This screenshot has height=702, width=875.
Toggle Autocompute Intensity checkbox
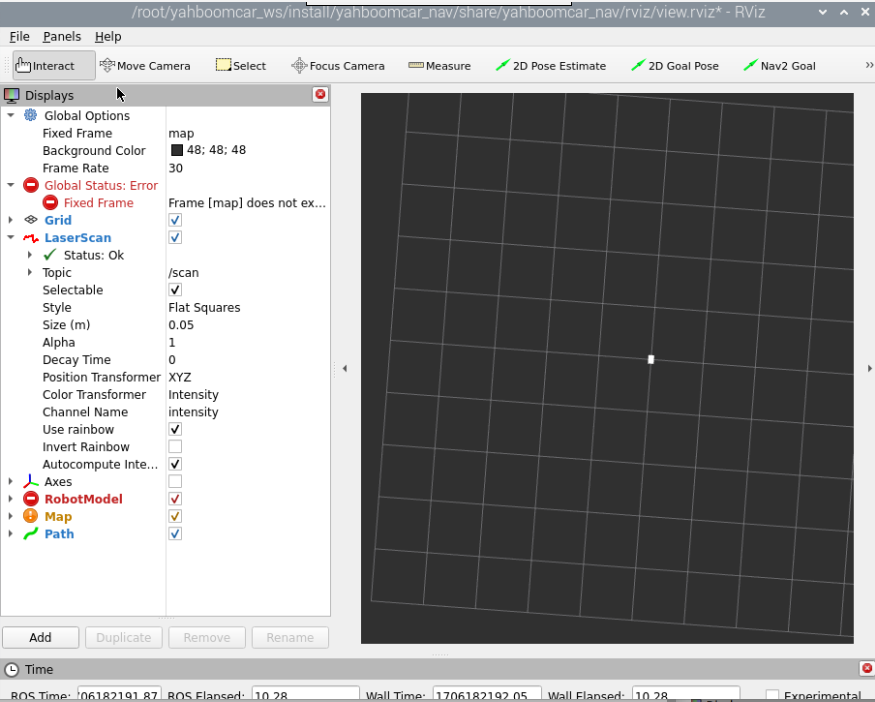(x=175, y=464)
